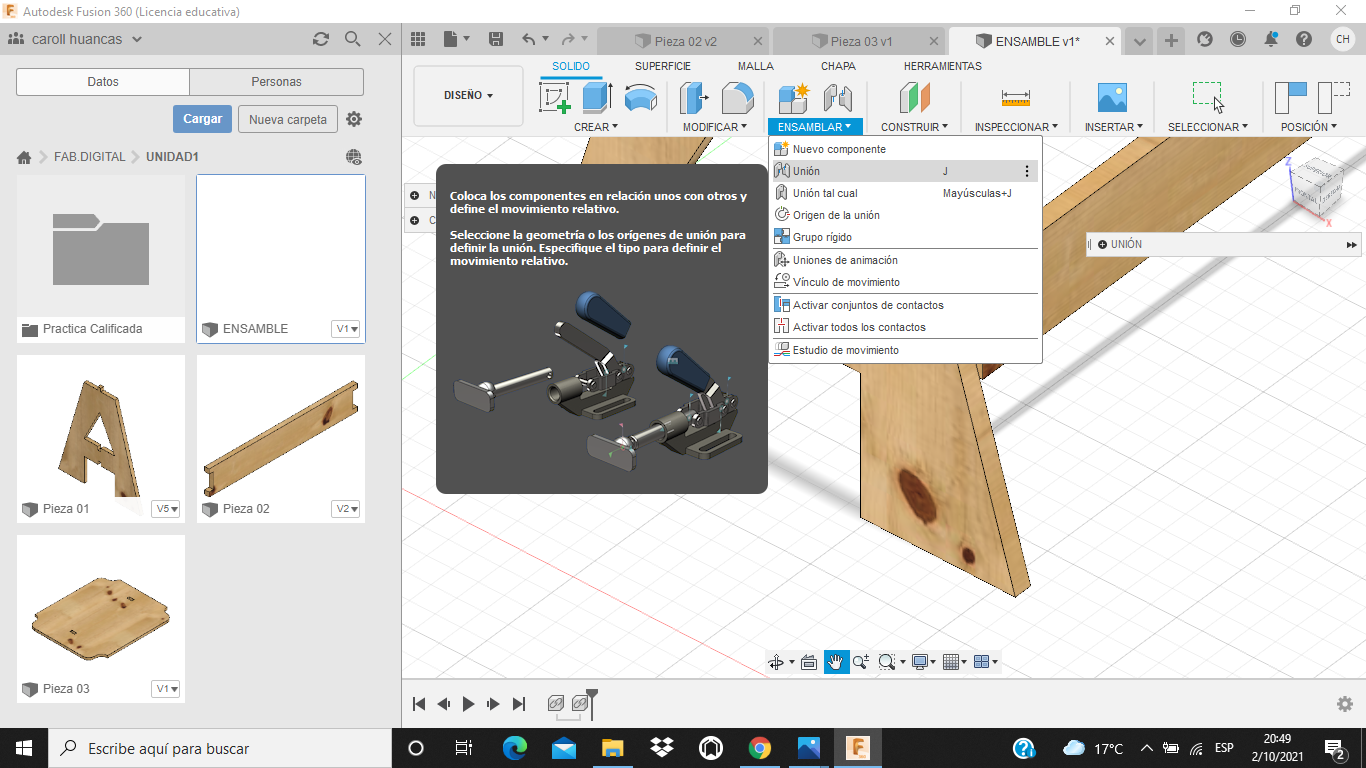Click the Revolve tool icon
This screenshot has height=768, width=1366.
pyautogui.click(x=640, y=98)
